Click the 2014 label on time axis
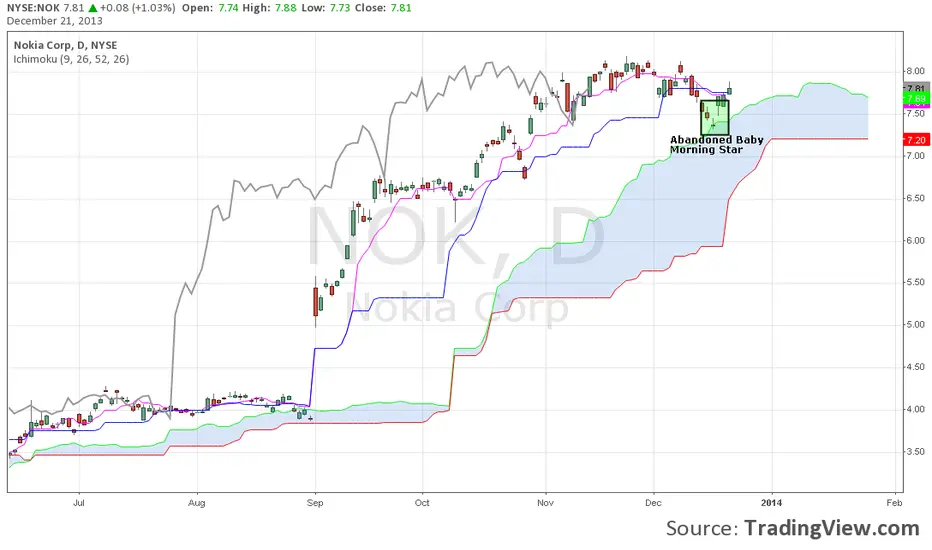The height and width of the screenshot is (550, 932). pyautogui.click(x=772, y=503)
